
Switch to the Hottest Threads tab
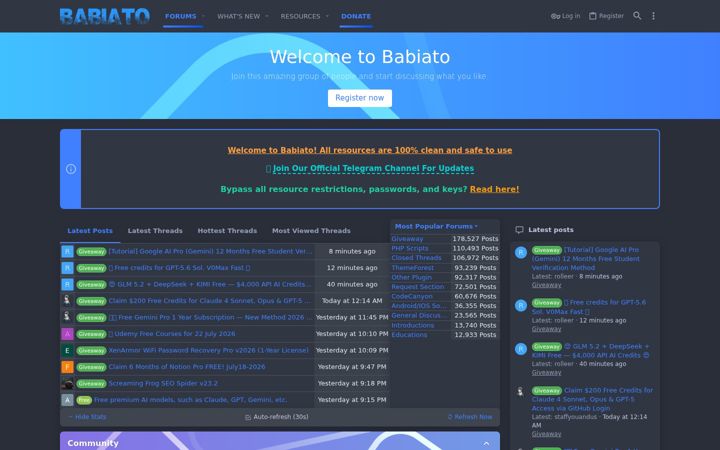[227, 231]
